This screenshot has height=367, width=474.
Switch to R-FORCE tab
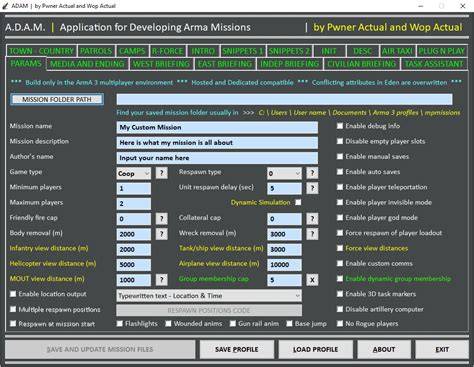(167, 51)
